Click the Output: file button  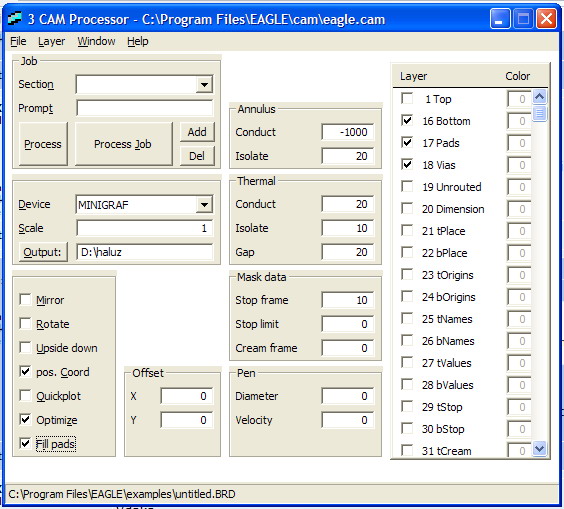point(43,252)
